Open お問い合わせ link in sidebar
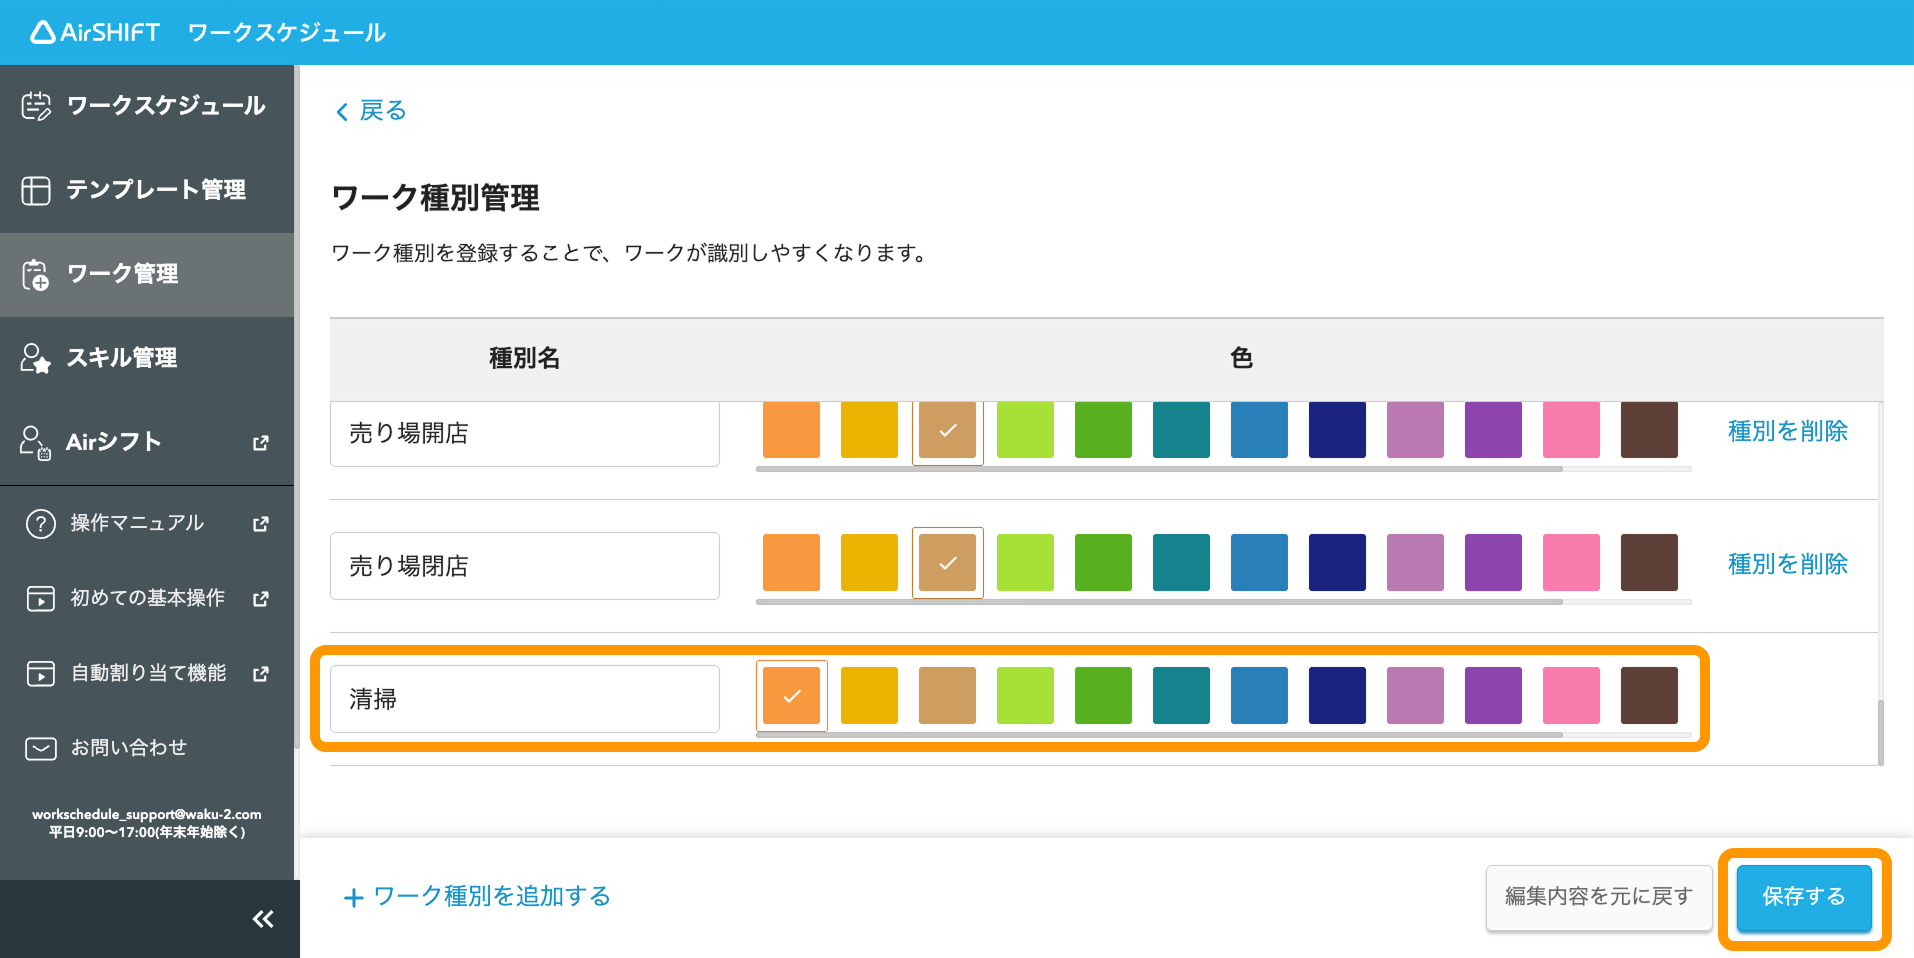 pyautogui.click(x=147, y=748)
